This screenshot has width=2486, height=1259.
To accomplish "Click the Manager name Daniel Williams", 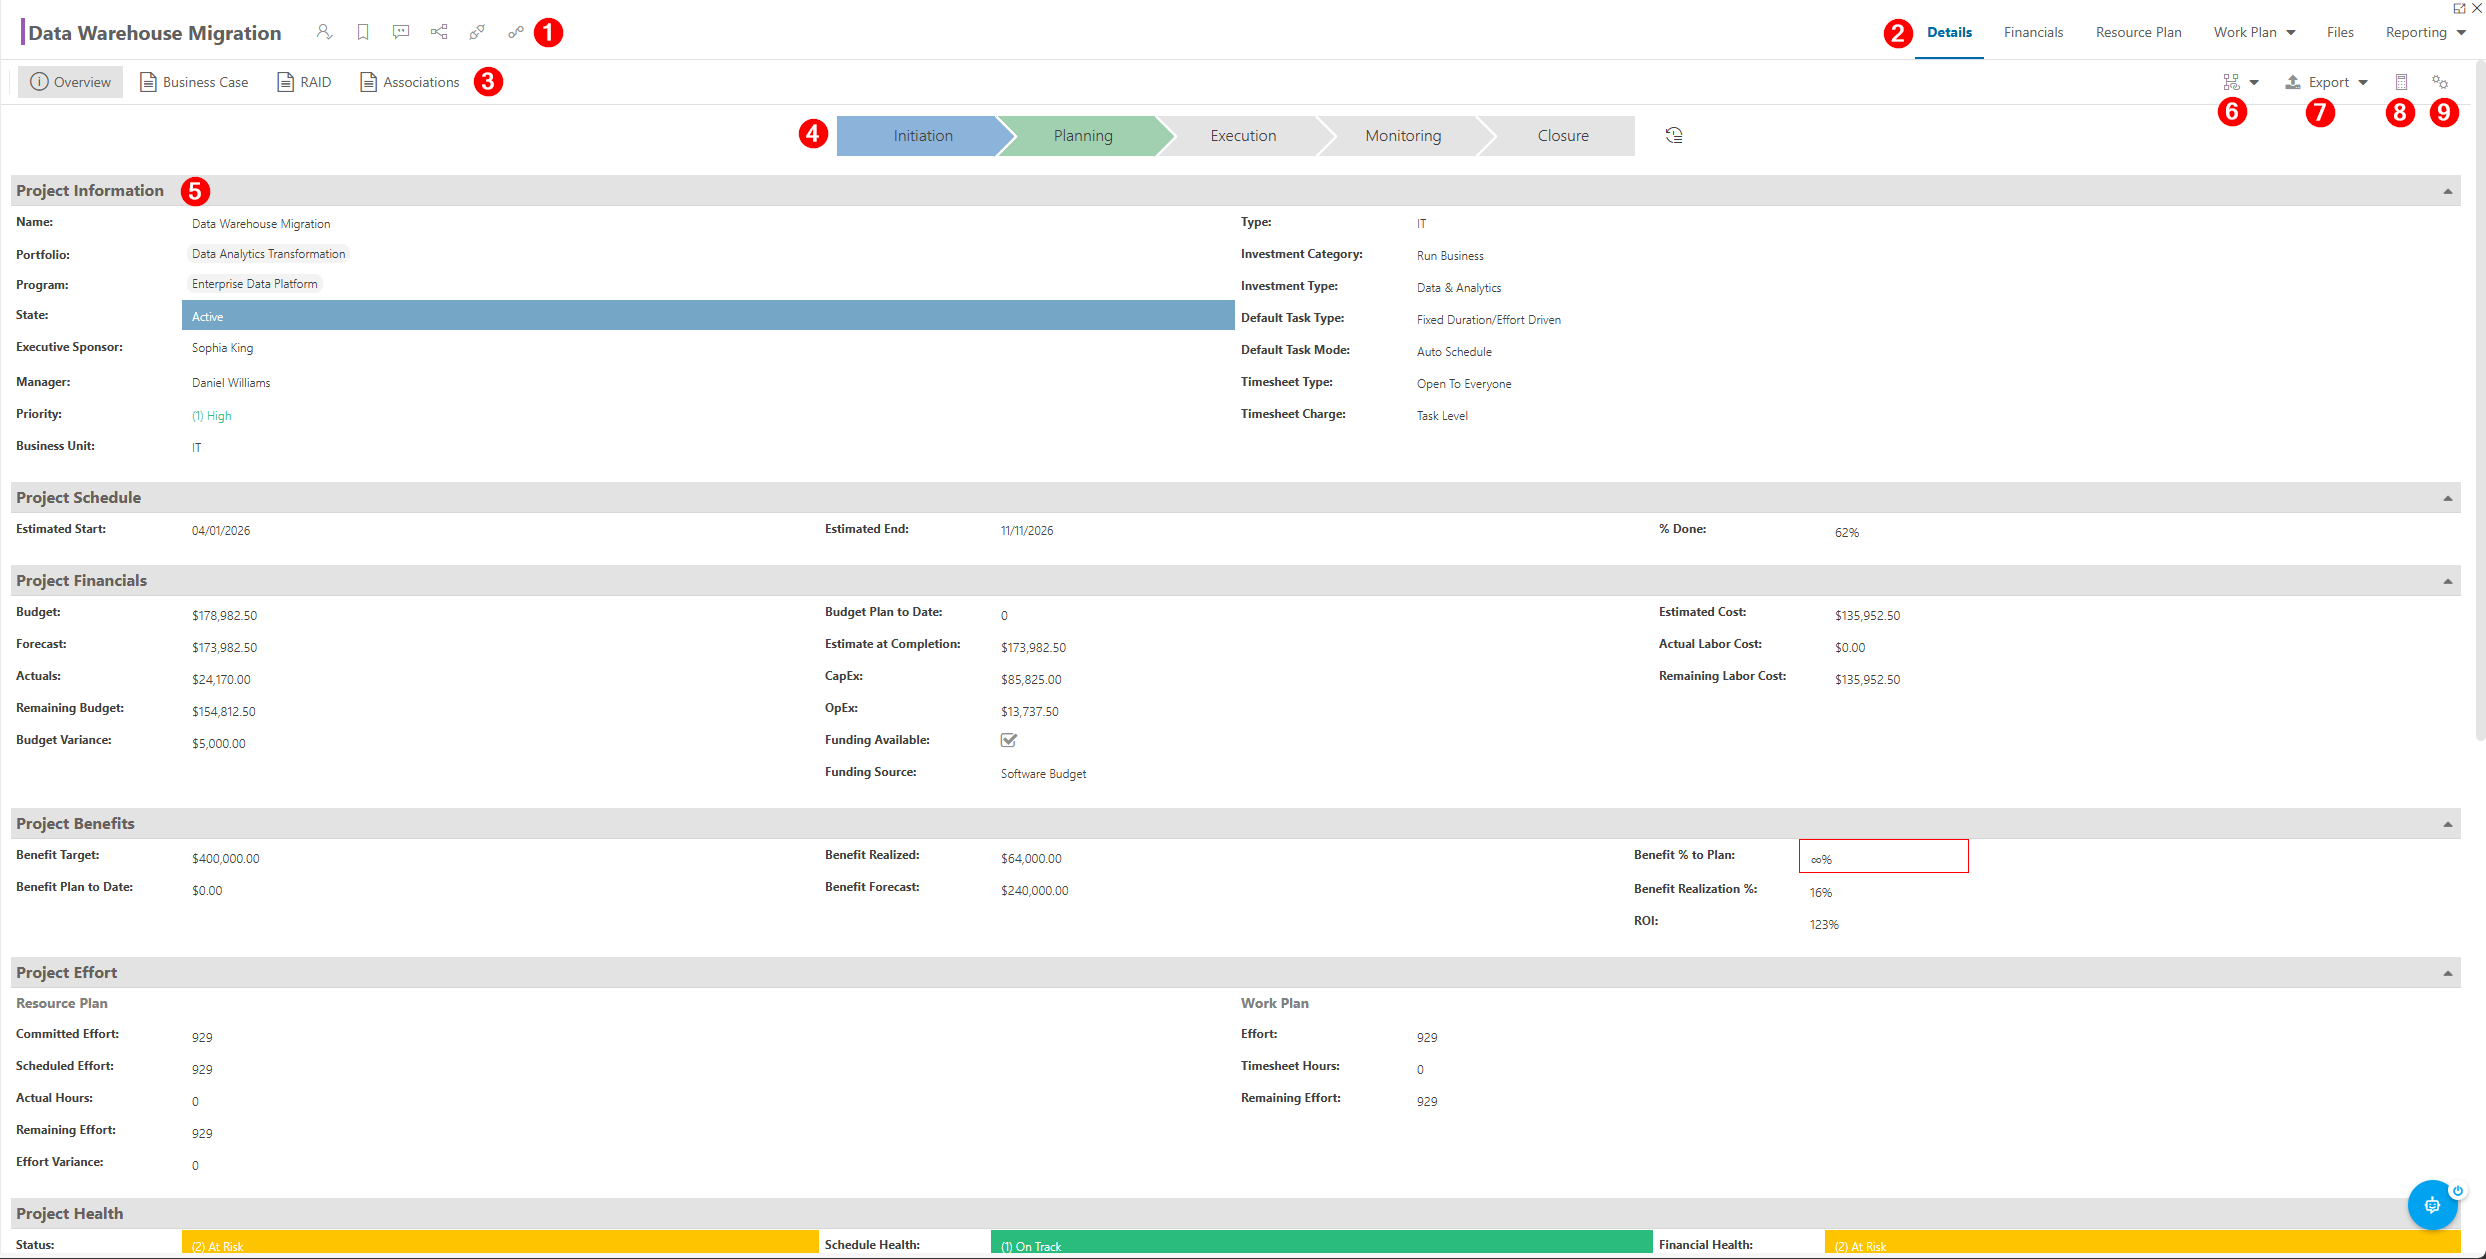I will [231, 383].
